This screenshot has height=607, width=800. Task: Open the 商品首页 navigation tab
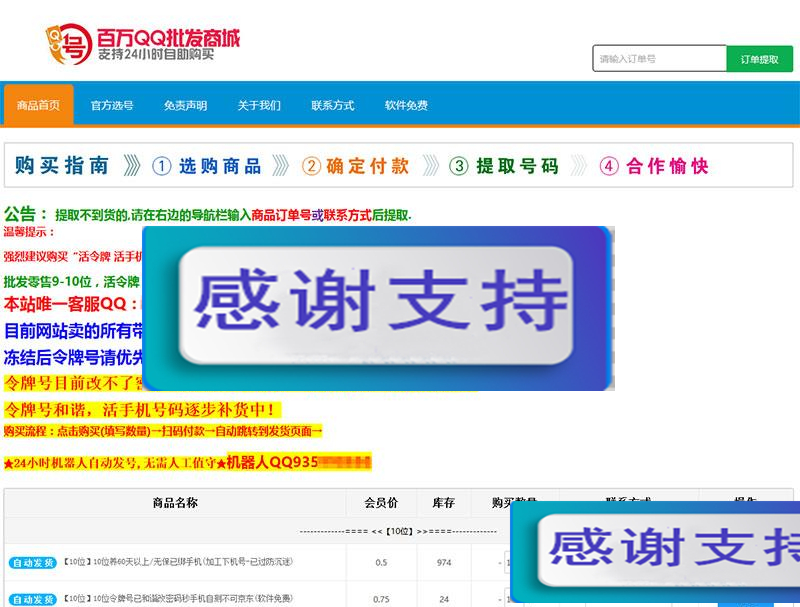point(39,105)
